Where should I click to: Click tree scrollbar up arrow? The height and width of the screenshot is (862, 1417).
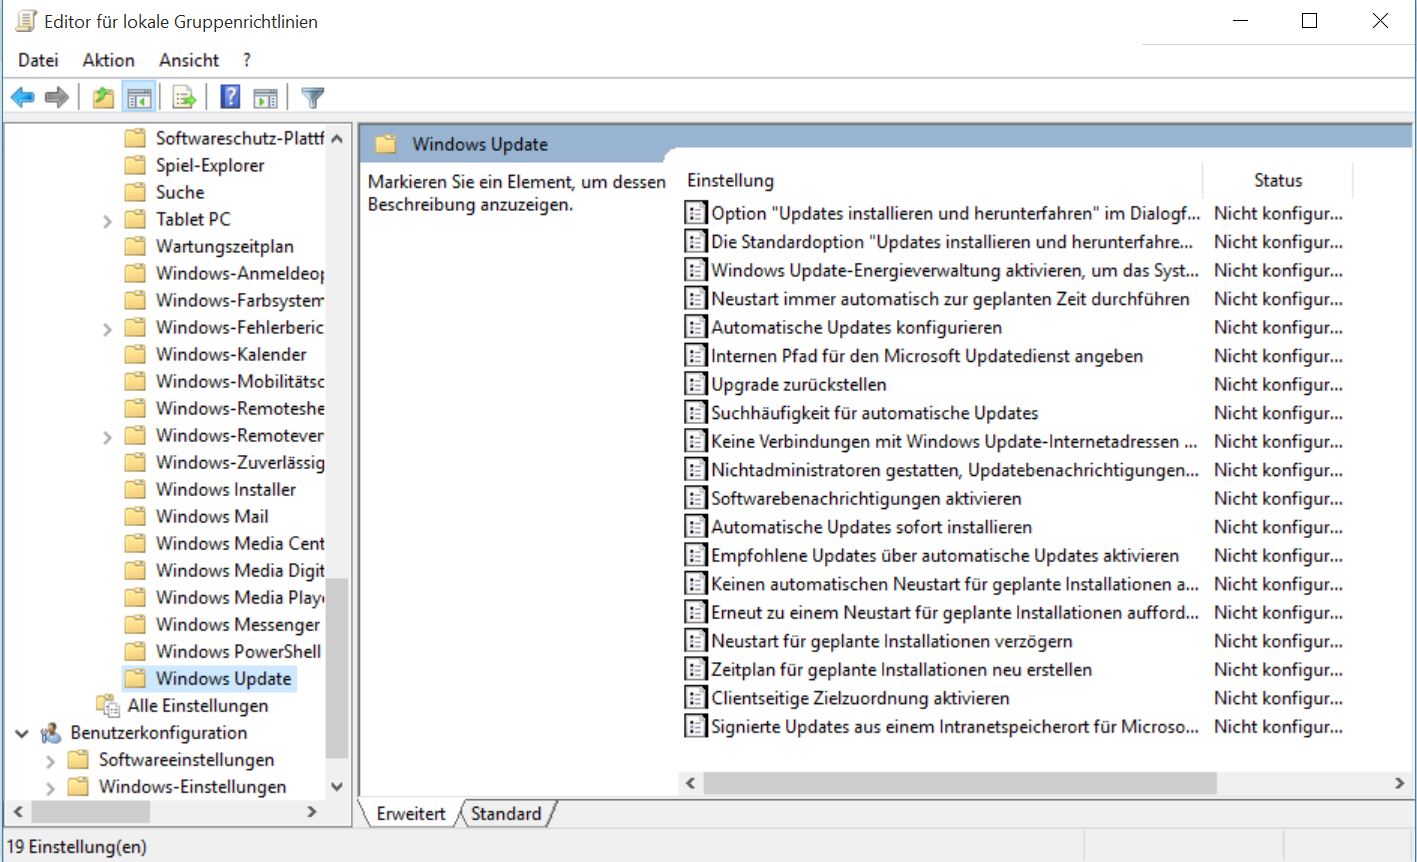pos(337,139)
